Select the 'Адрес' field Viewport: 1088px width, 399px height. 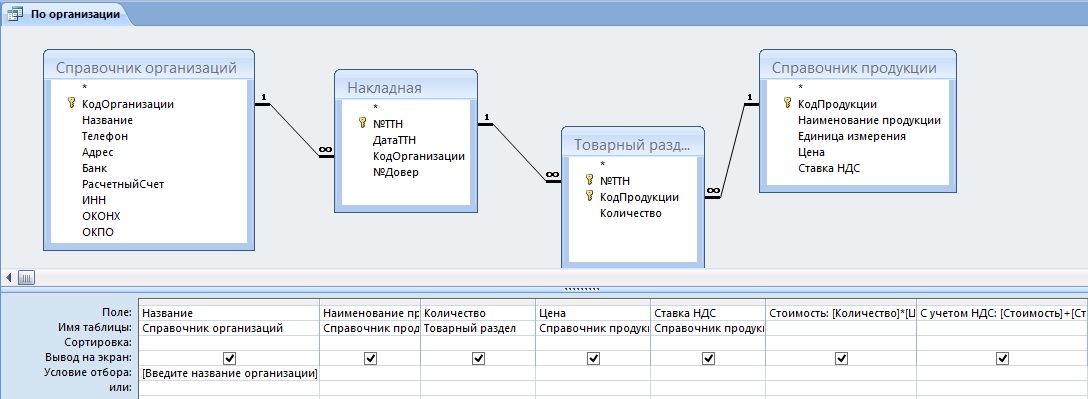pyautogui.click(x=97, y=152)
